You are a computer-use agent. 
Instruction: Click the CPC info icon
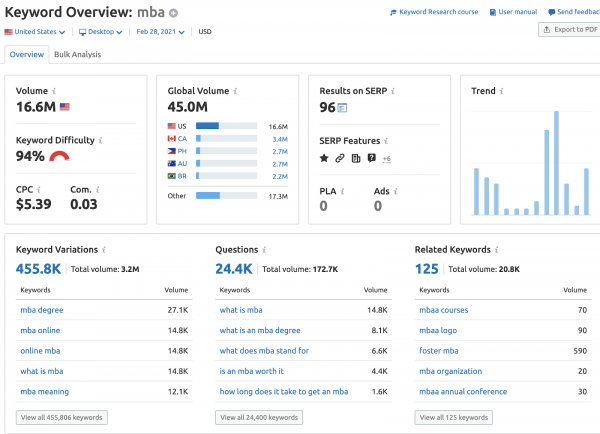pos(39,189)
